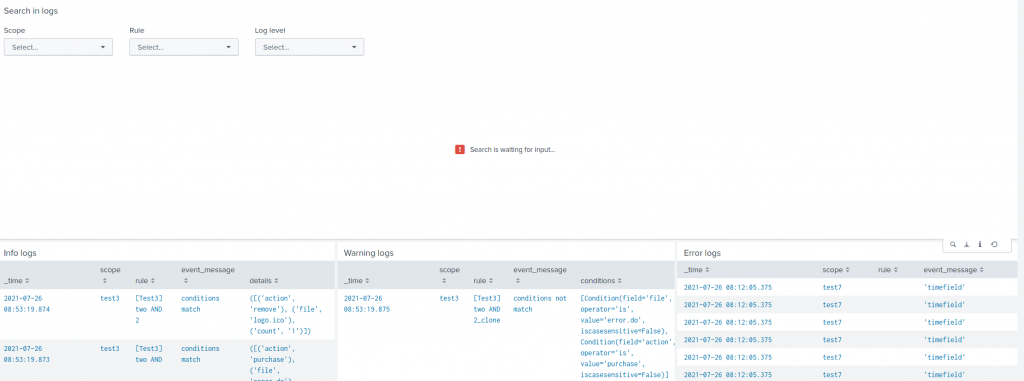This screenshot has width=1024, height=381.
Task: Click '[Test3] two AND 2' rule in Info logs
Action: coord(149,309)
